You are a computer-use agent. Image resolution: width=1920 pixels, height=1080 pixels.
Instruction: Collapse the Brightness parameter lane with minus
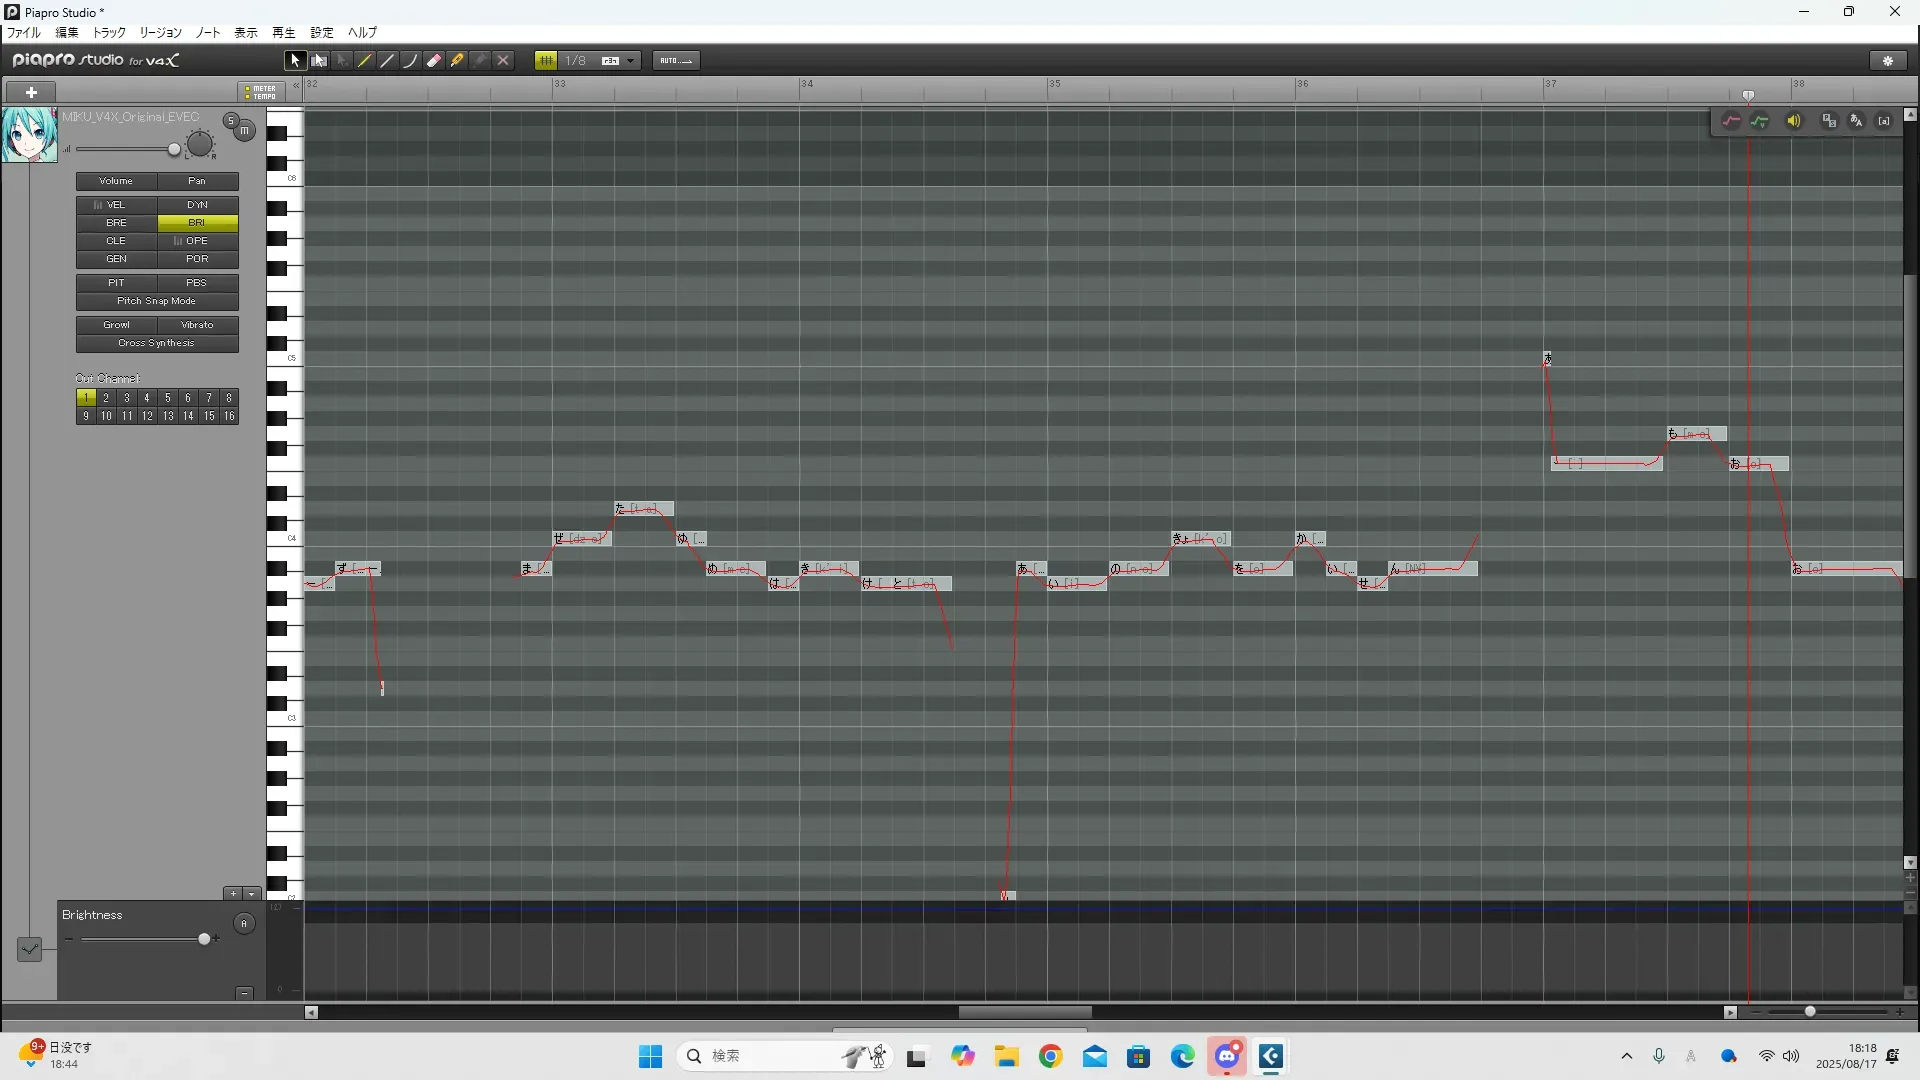click(244, 993)
